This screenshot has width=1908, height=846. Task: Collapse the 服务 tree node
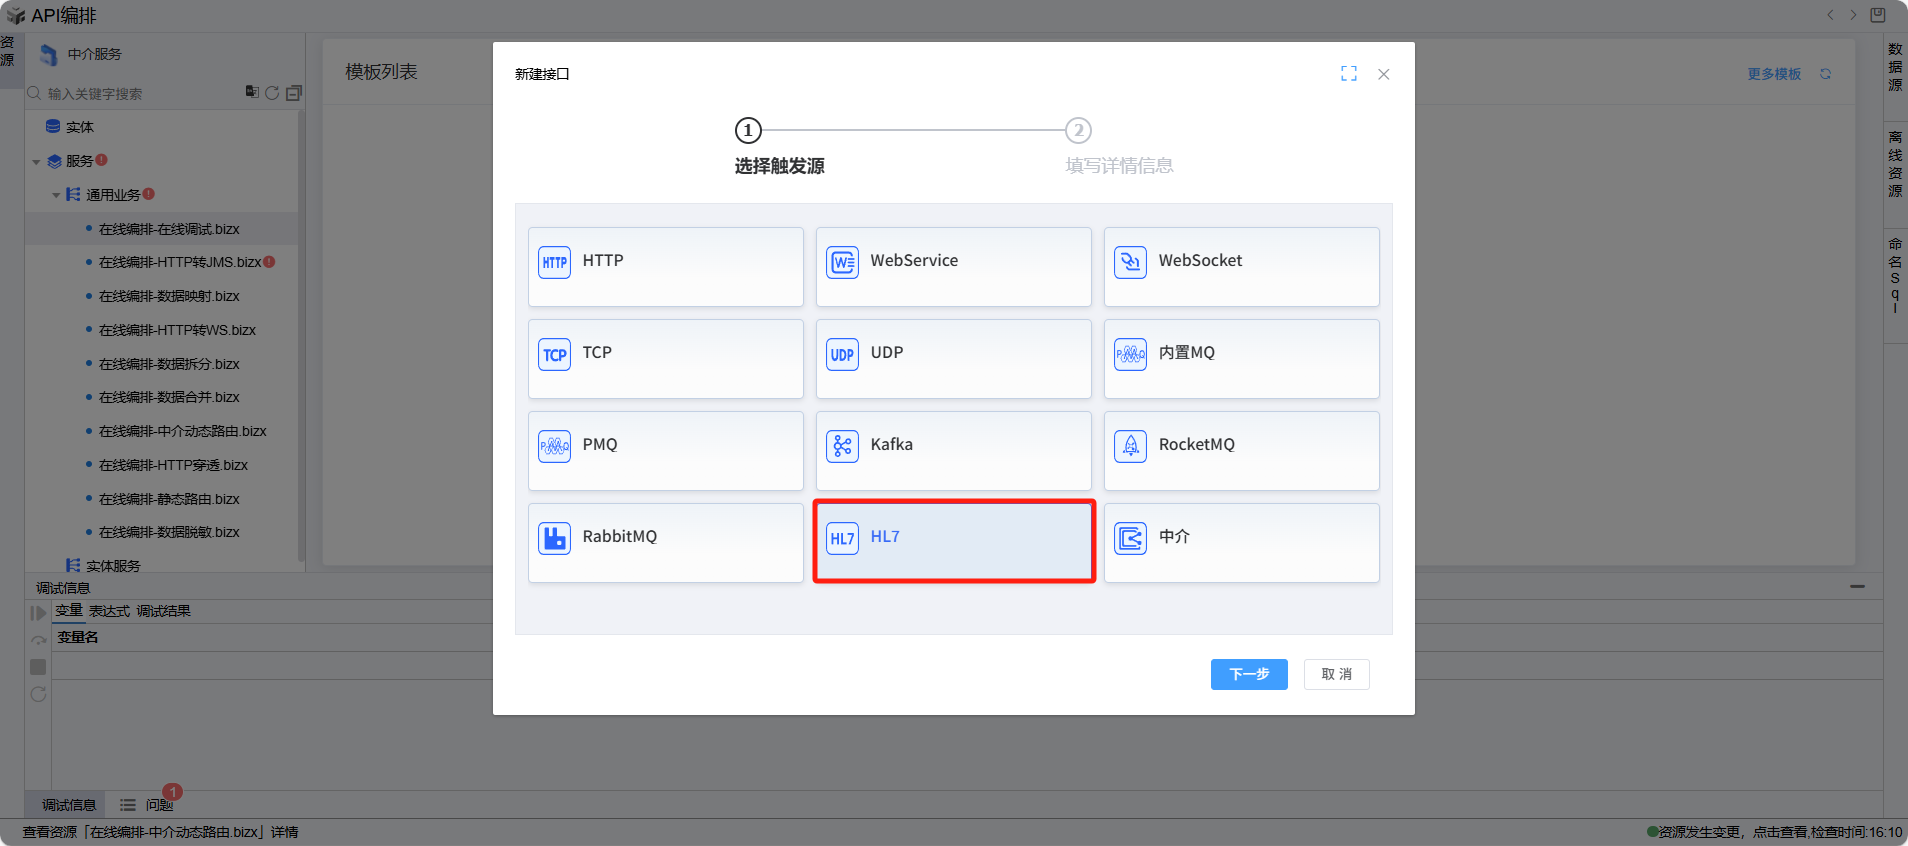(37, 162)
